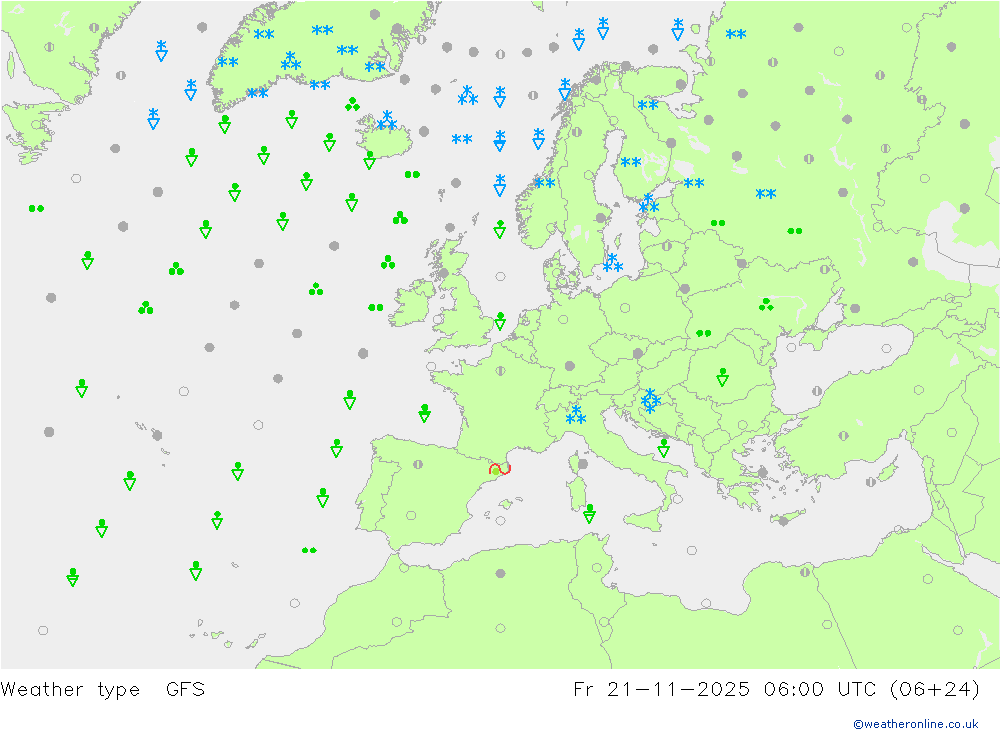
Task: Click the gray cloud dot on the Azores
Action: pos(157,435)
